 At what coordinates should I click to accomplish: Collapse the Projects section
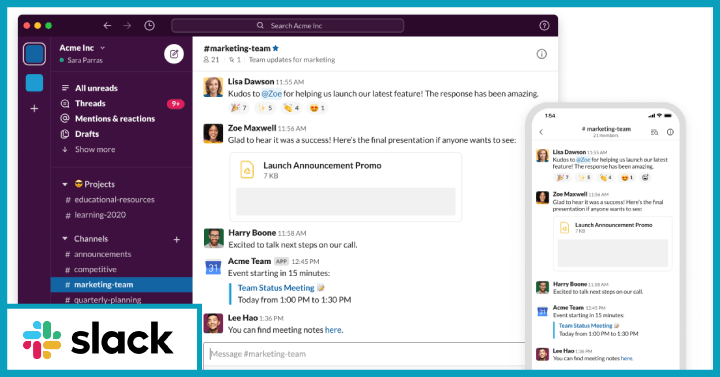pyautogui.click(x=65, y=184)
